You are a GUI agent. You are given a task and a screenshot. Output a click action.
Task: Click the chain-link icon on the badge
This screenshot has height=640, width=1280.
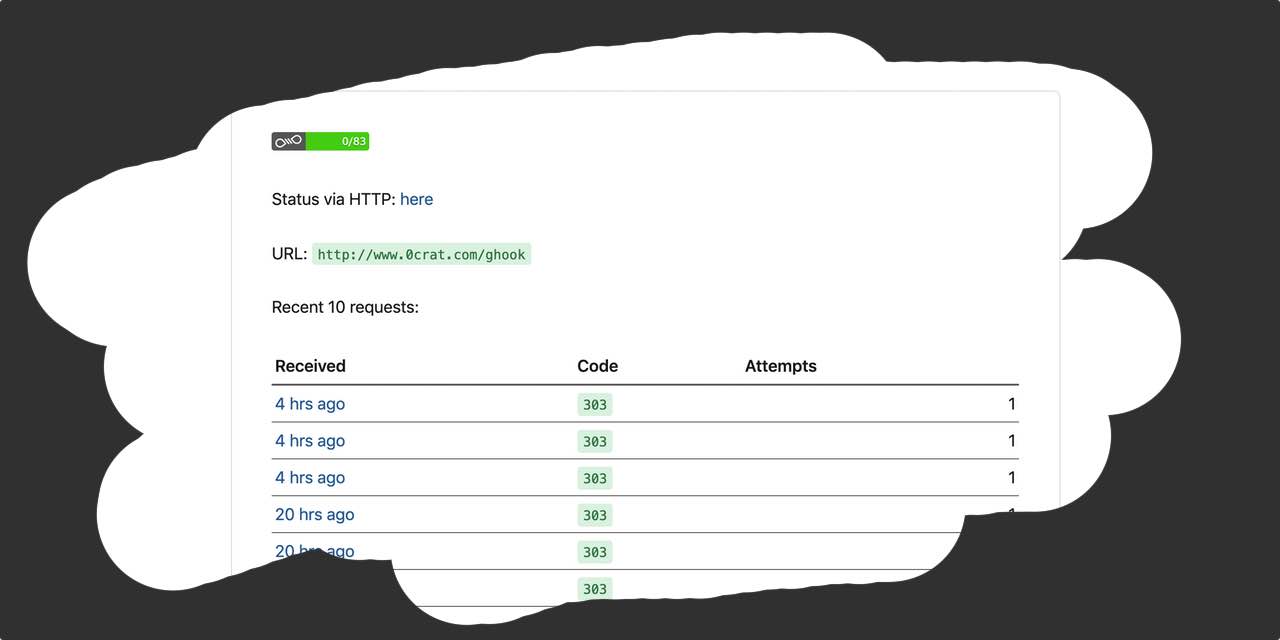click(x=288, y=142)
